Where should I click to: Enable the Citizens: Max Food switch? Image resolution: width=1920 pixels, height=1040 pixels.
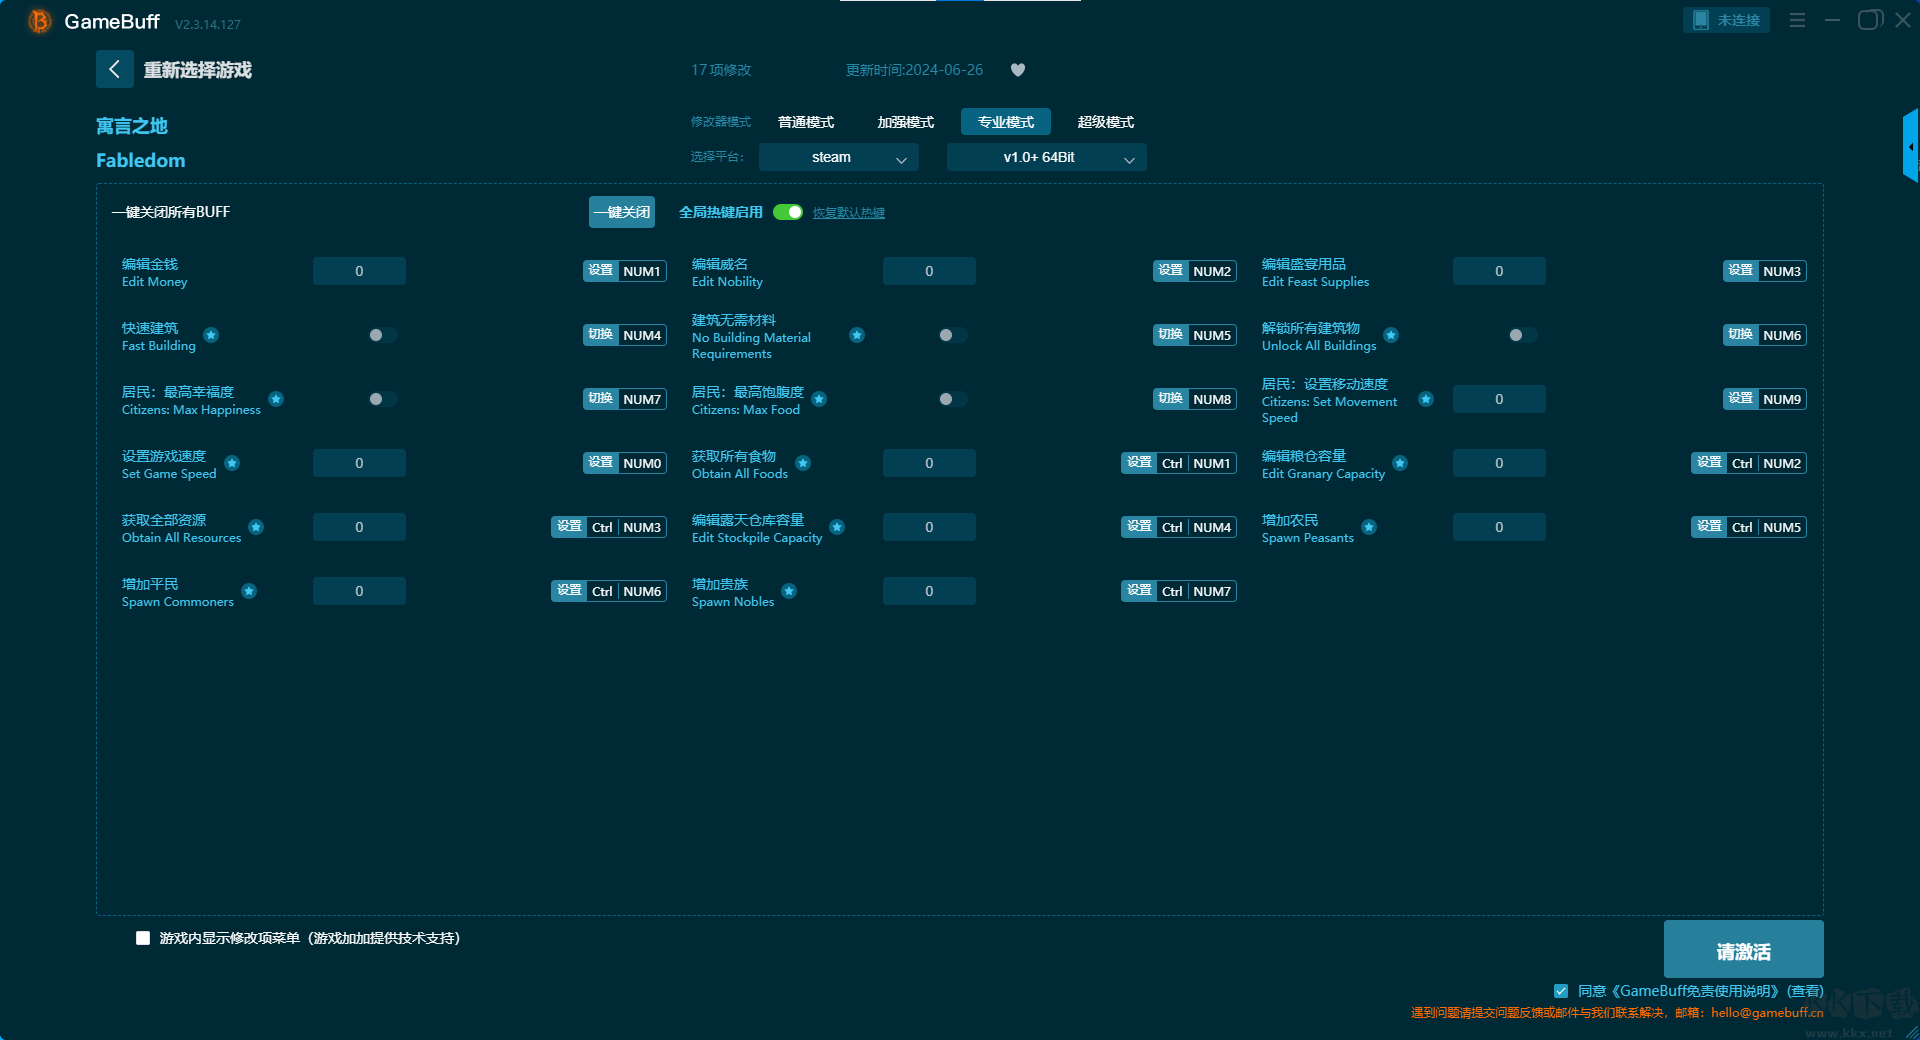pos(952,399)
